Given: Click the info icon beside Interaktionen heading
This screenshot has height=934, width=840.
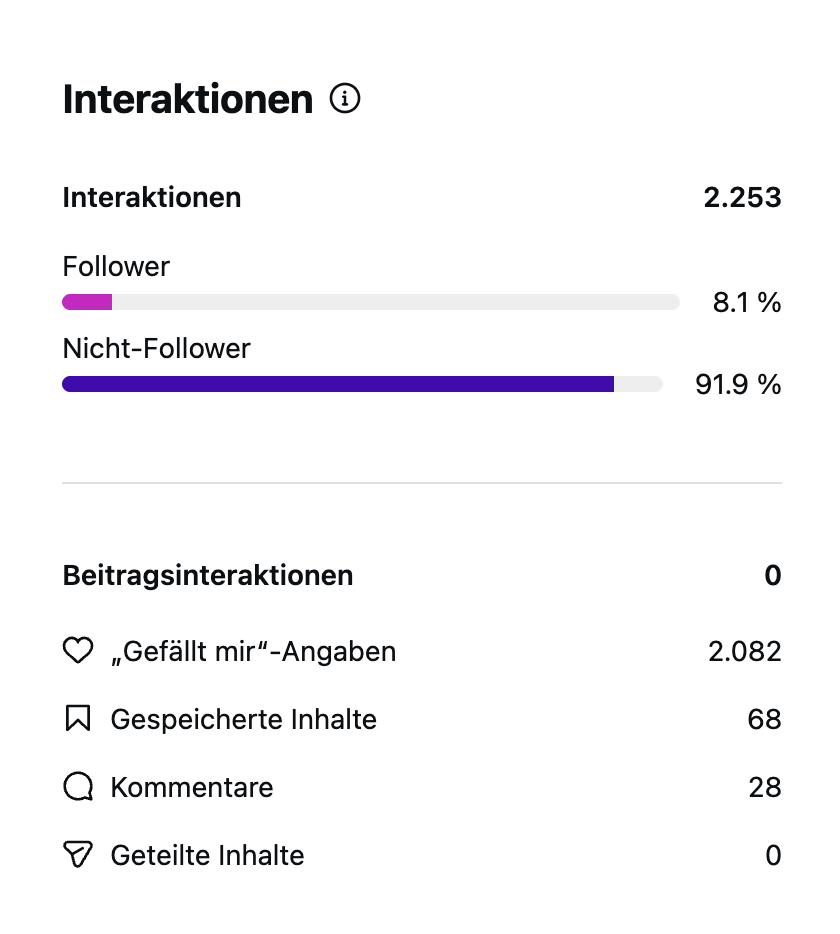Looking at the screenshot, I should (x=345, y=99).
